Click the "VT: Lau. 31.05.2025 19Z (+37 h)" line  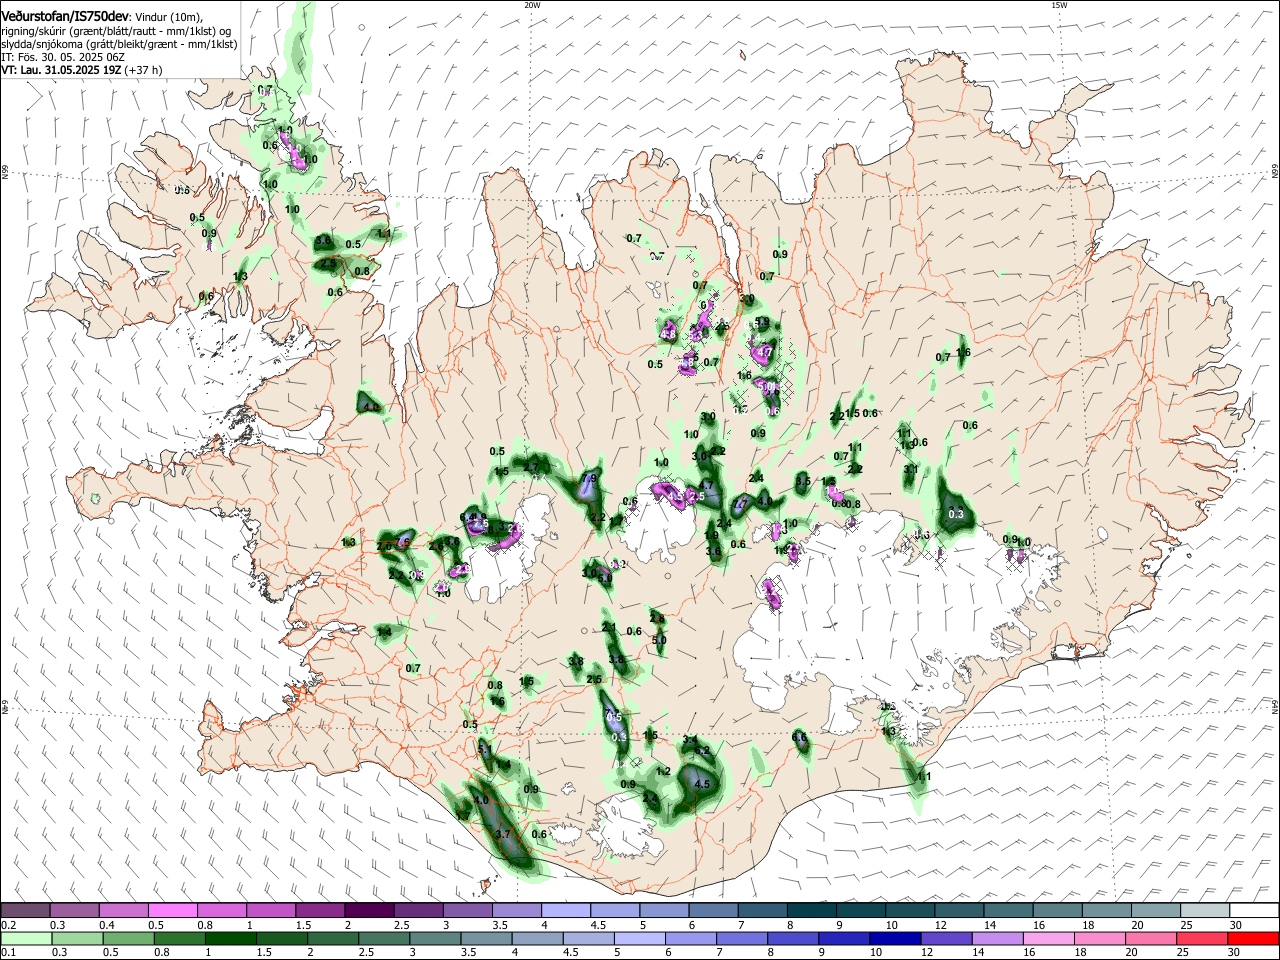click(81, 70)
